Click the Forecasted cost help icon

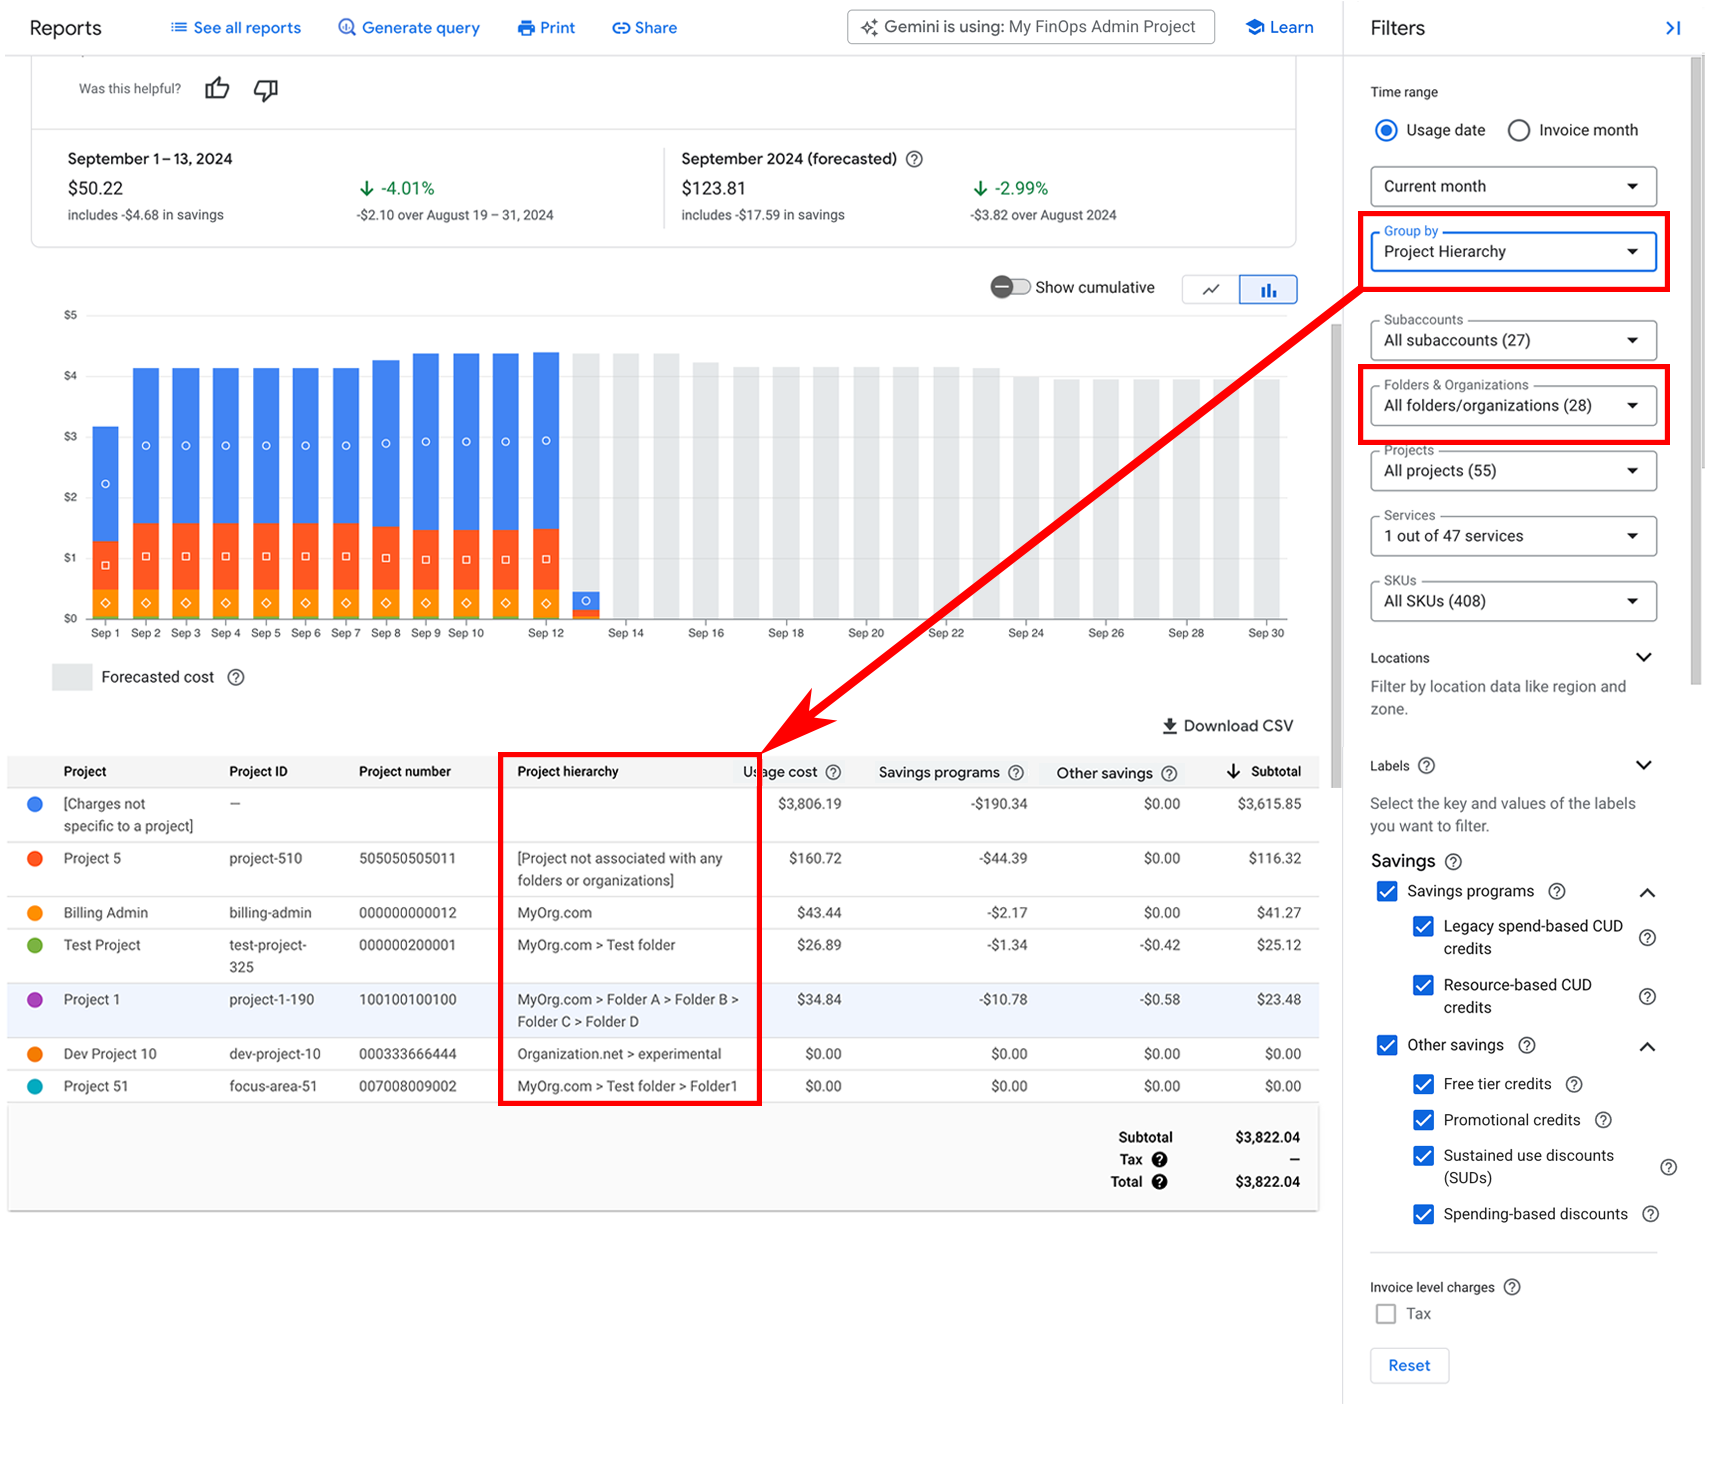click(x=235, y=677)
